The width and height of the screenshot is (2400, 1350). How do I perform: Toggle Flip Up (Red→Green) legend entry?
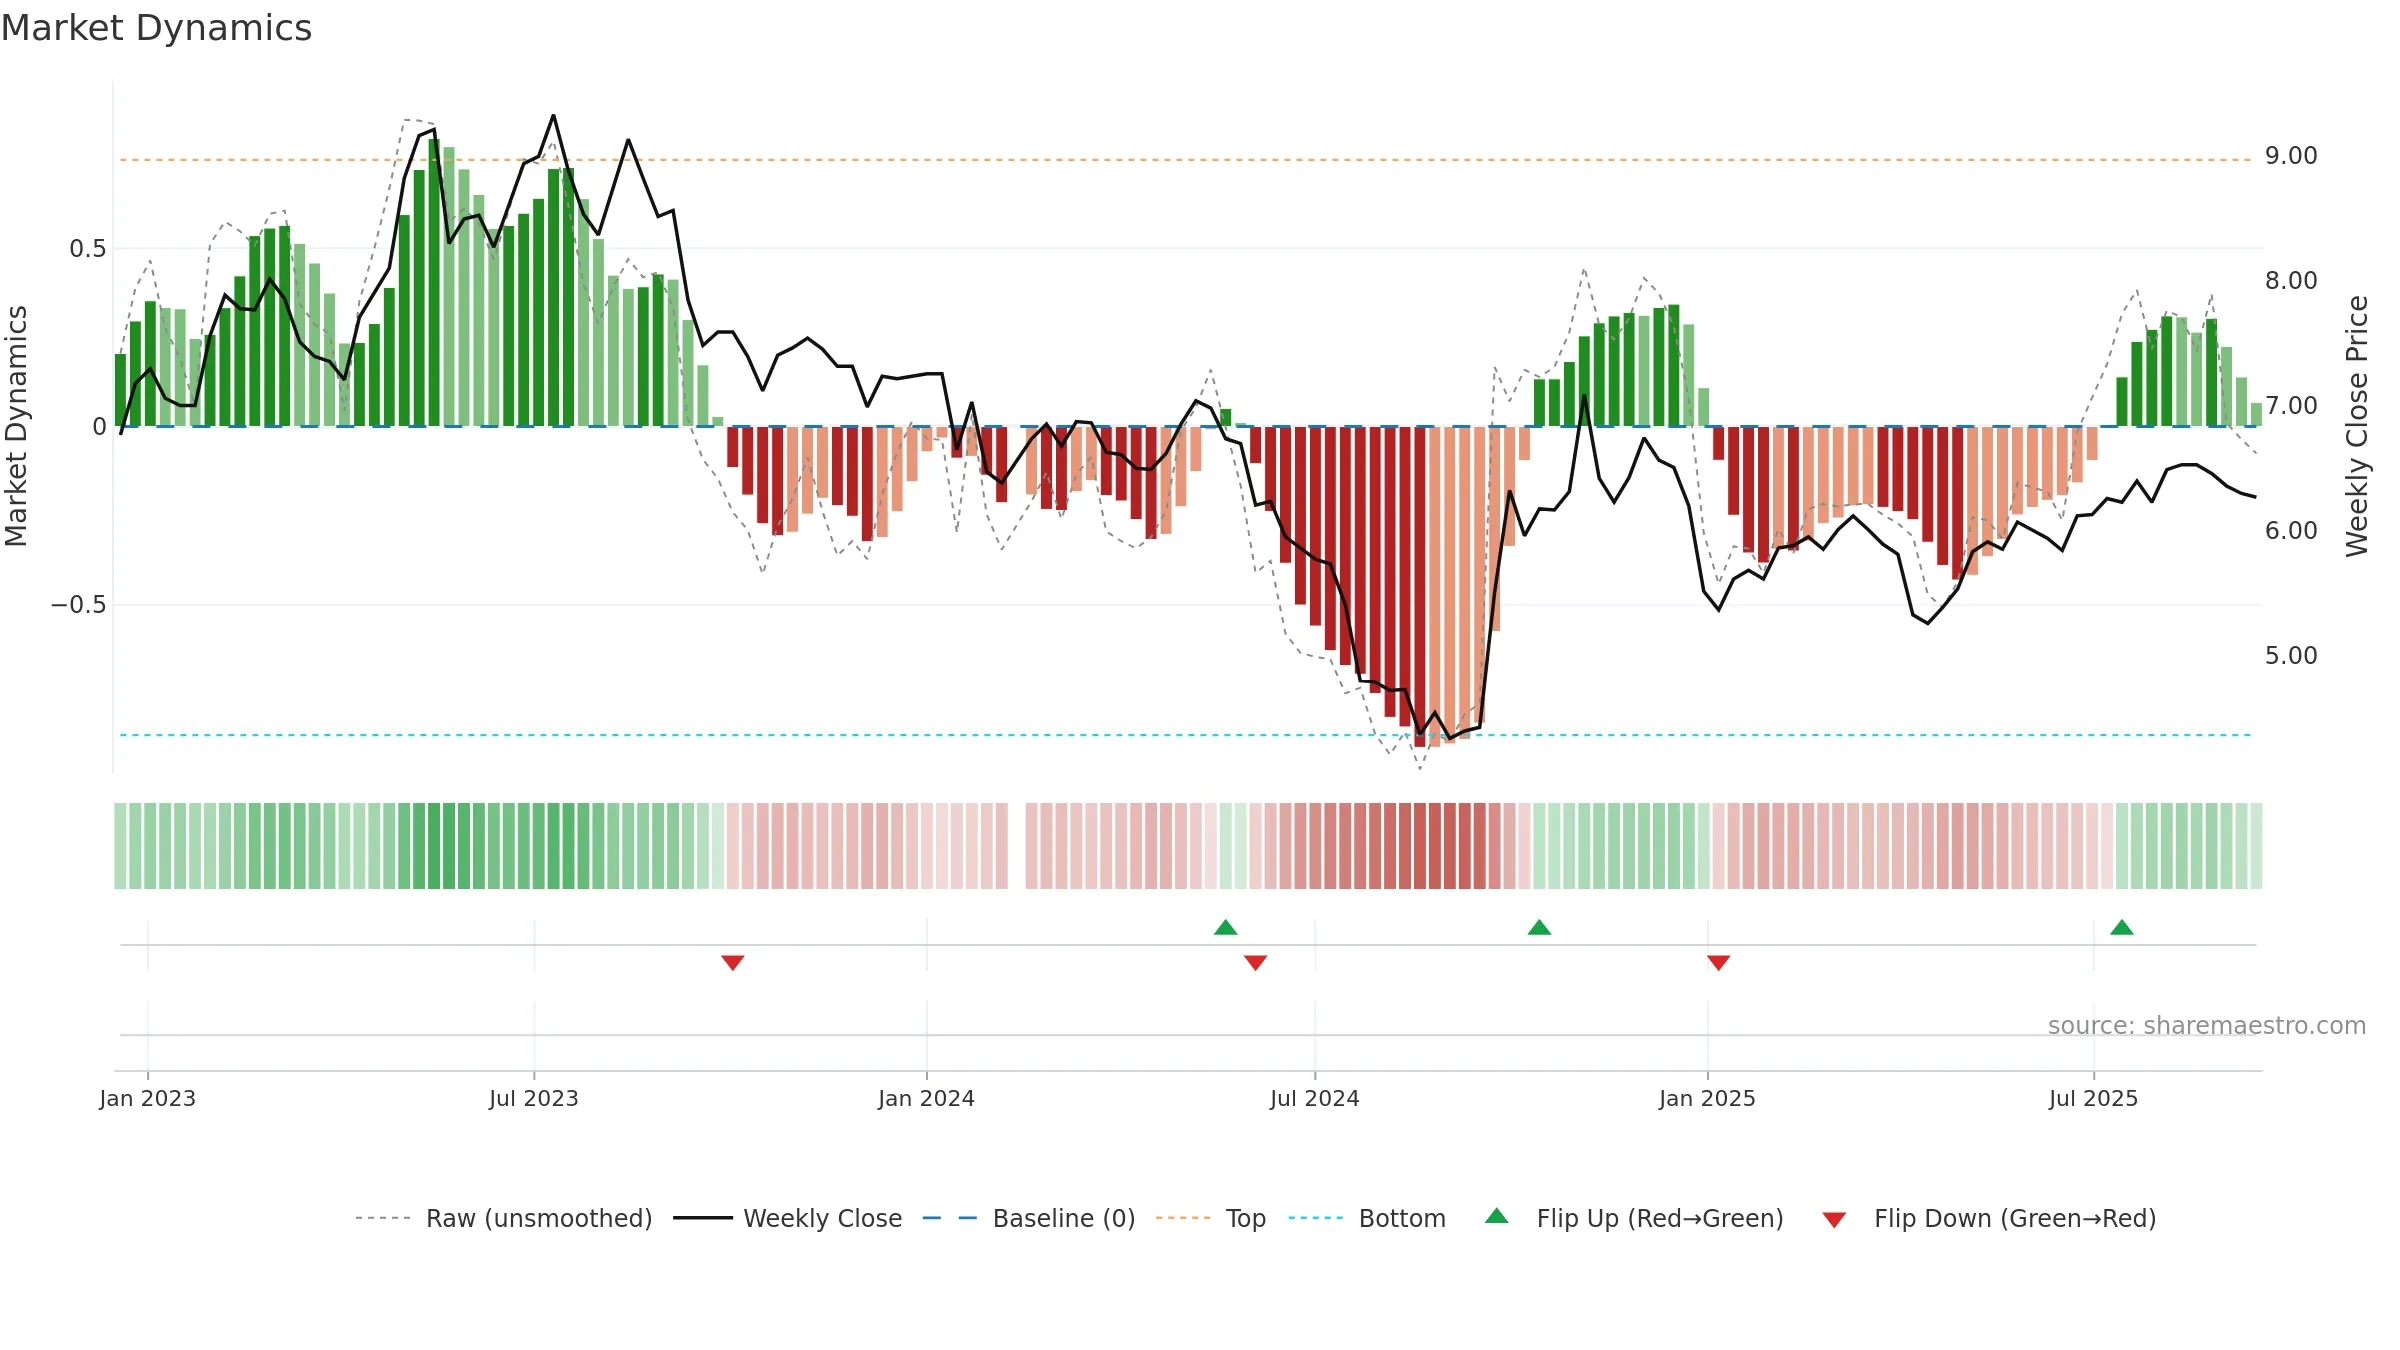pyautogui.click(x=1634, y=1218)
